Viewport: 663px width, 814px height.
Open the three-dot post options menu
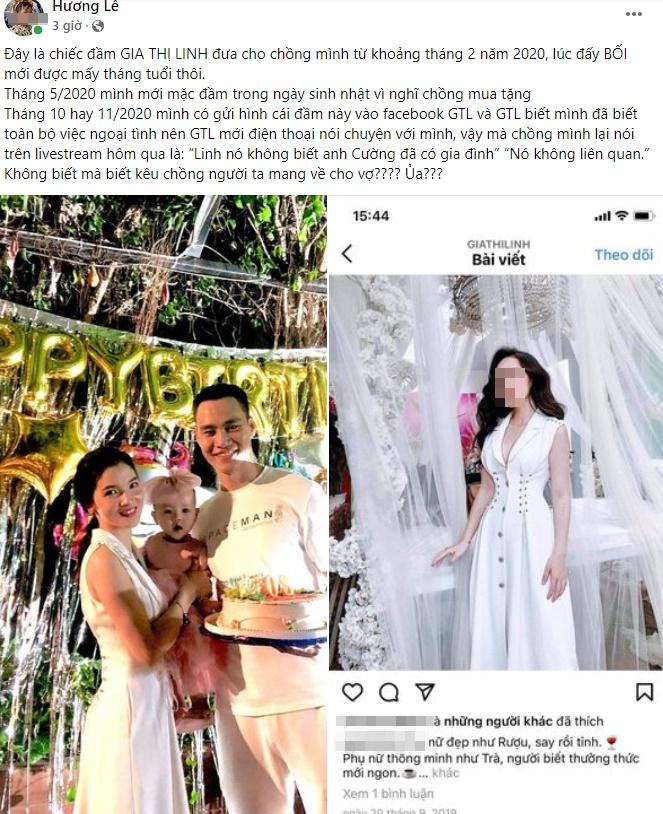tap(634, 14)
